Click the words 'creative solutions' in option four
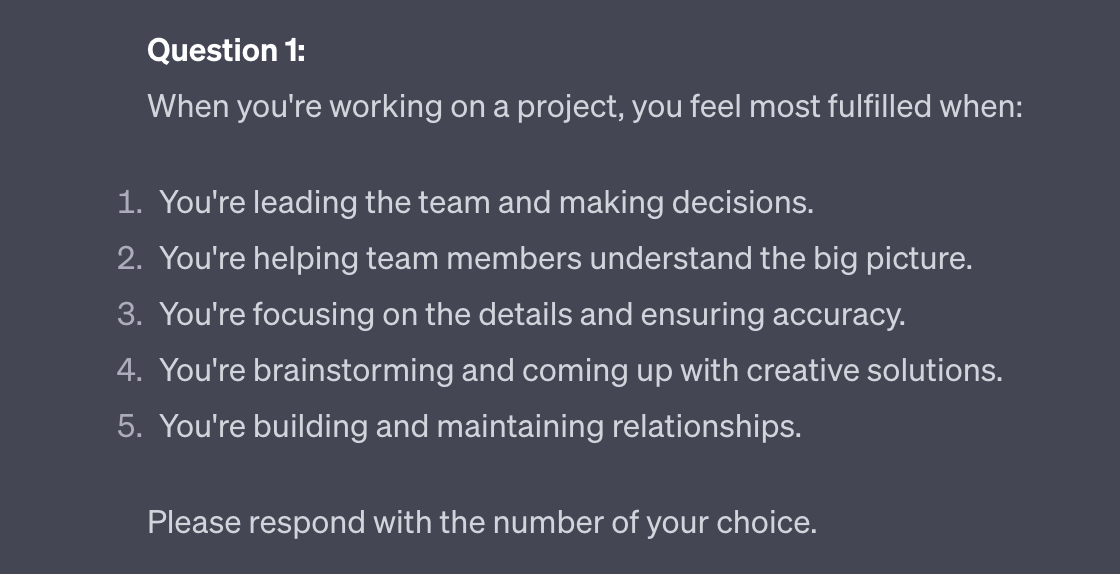Image resolution: width=1120 pixels, height=574 pixels. click(874, 371)
